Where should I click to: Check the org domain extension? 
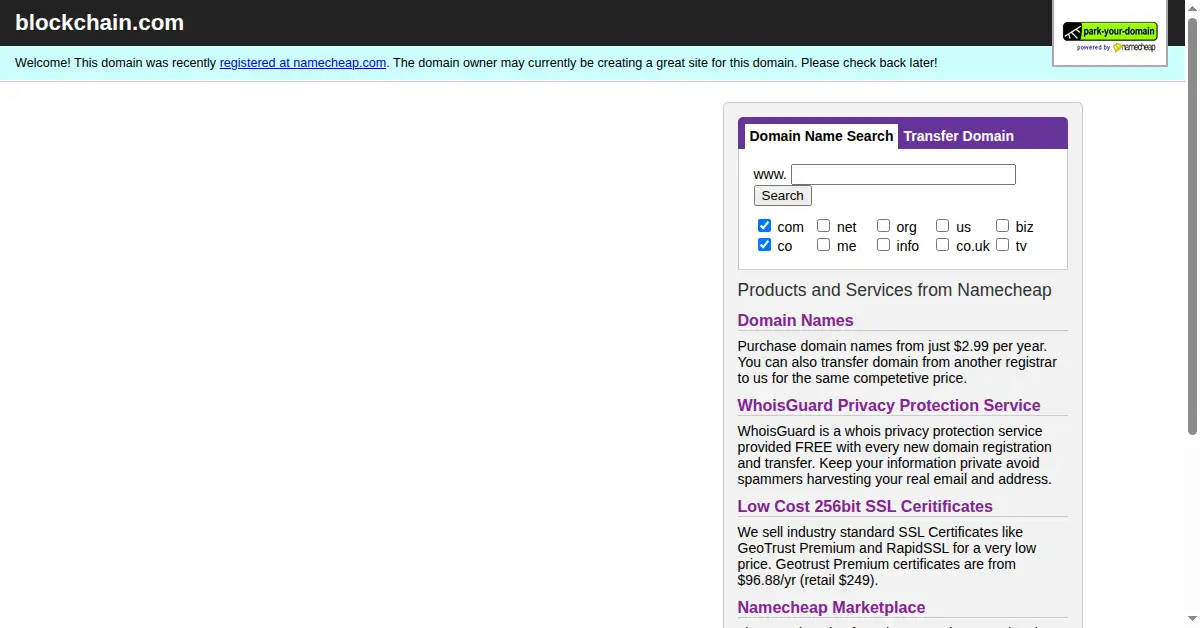click(884, 226)
